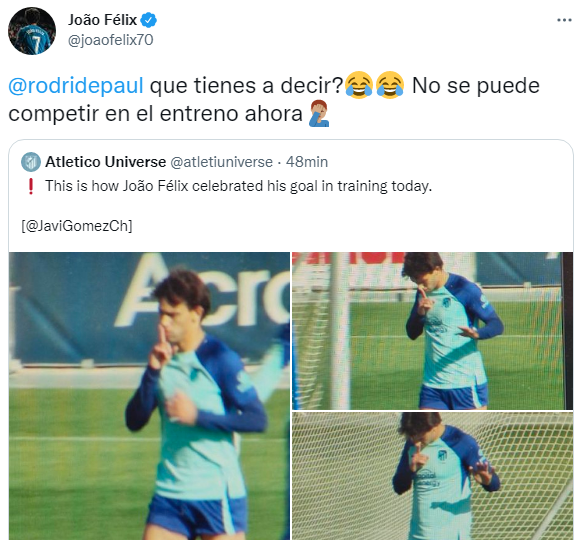
Task: Open the @joaofelix70 handle
Action: coord(111,40)
